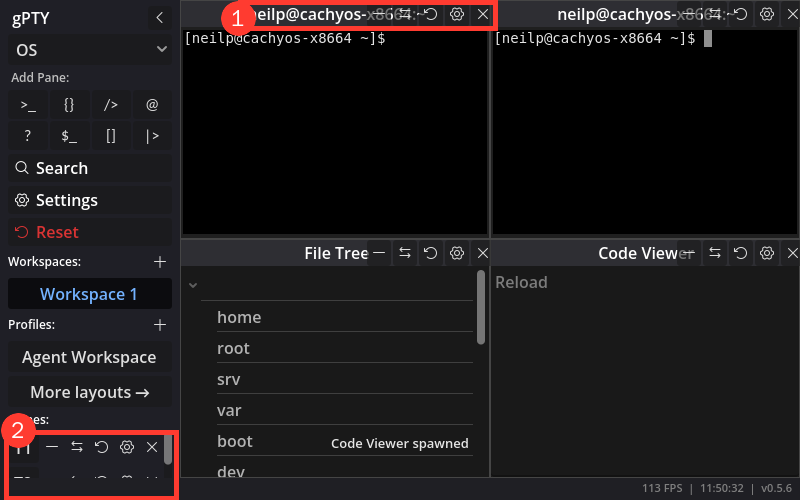Add a pane using the @ icon
Image resolution: width=800 pixels, height=500 pixels.
click(152, 105)
